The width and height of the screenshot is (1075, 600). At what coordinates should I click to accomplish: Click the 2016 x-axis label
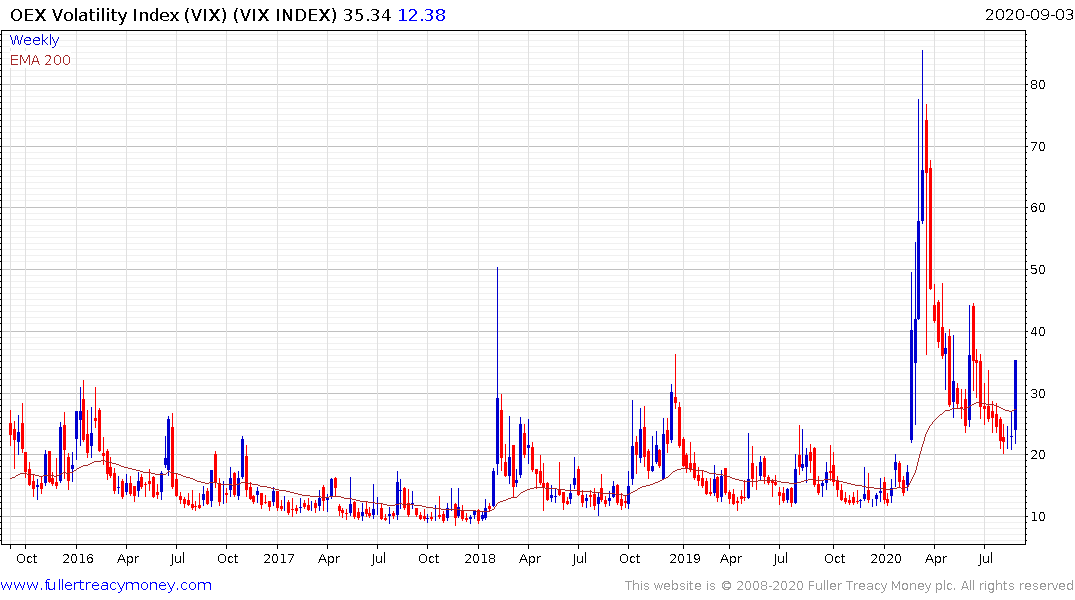77,558
